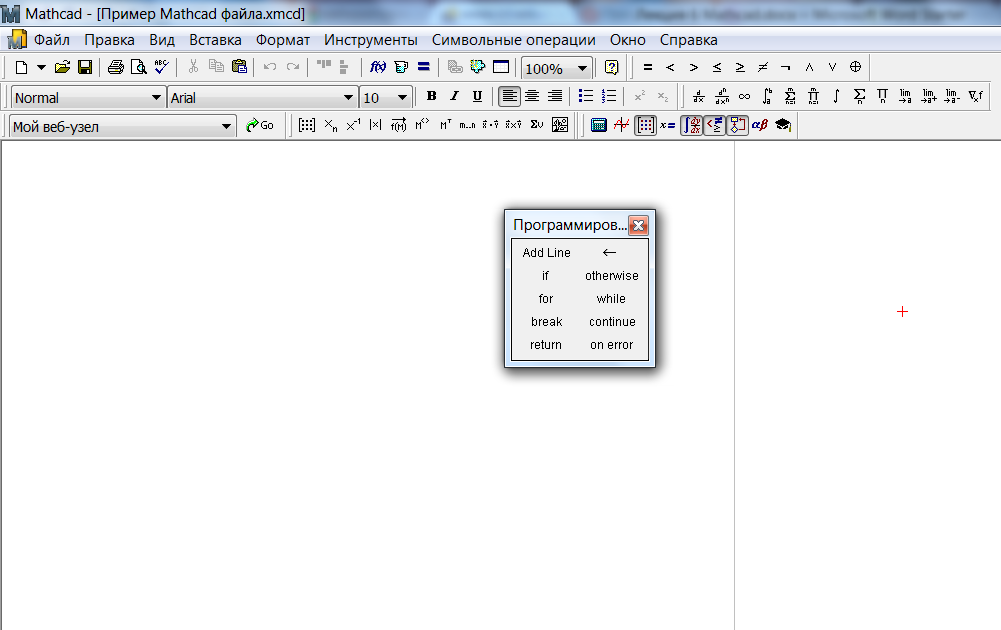Toggle Underline formatting
Screen dimensions: 1001x630
coord(477,96)
